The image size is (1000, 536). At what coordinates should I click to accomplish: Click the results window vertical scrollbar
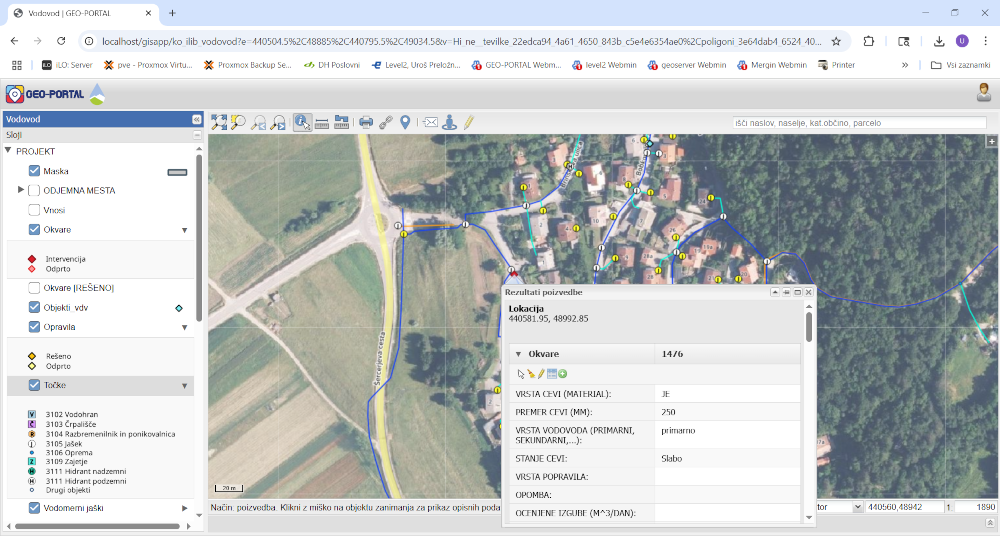coord(809,327)
